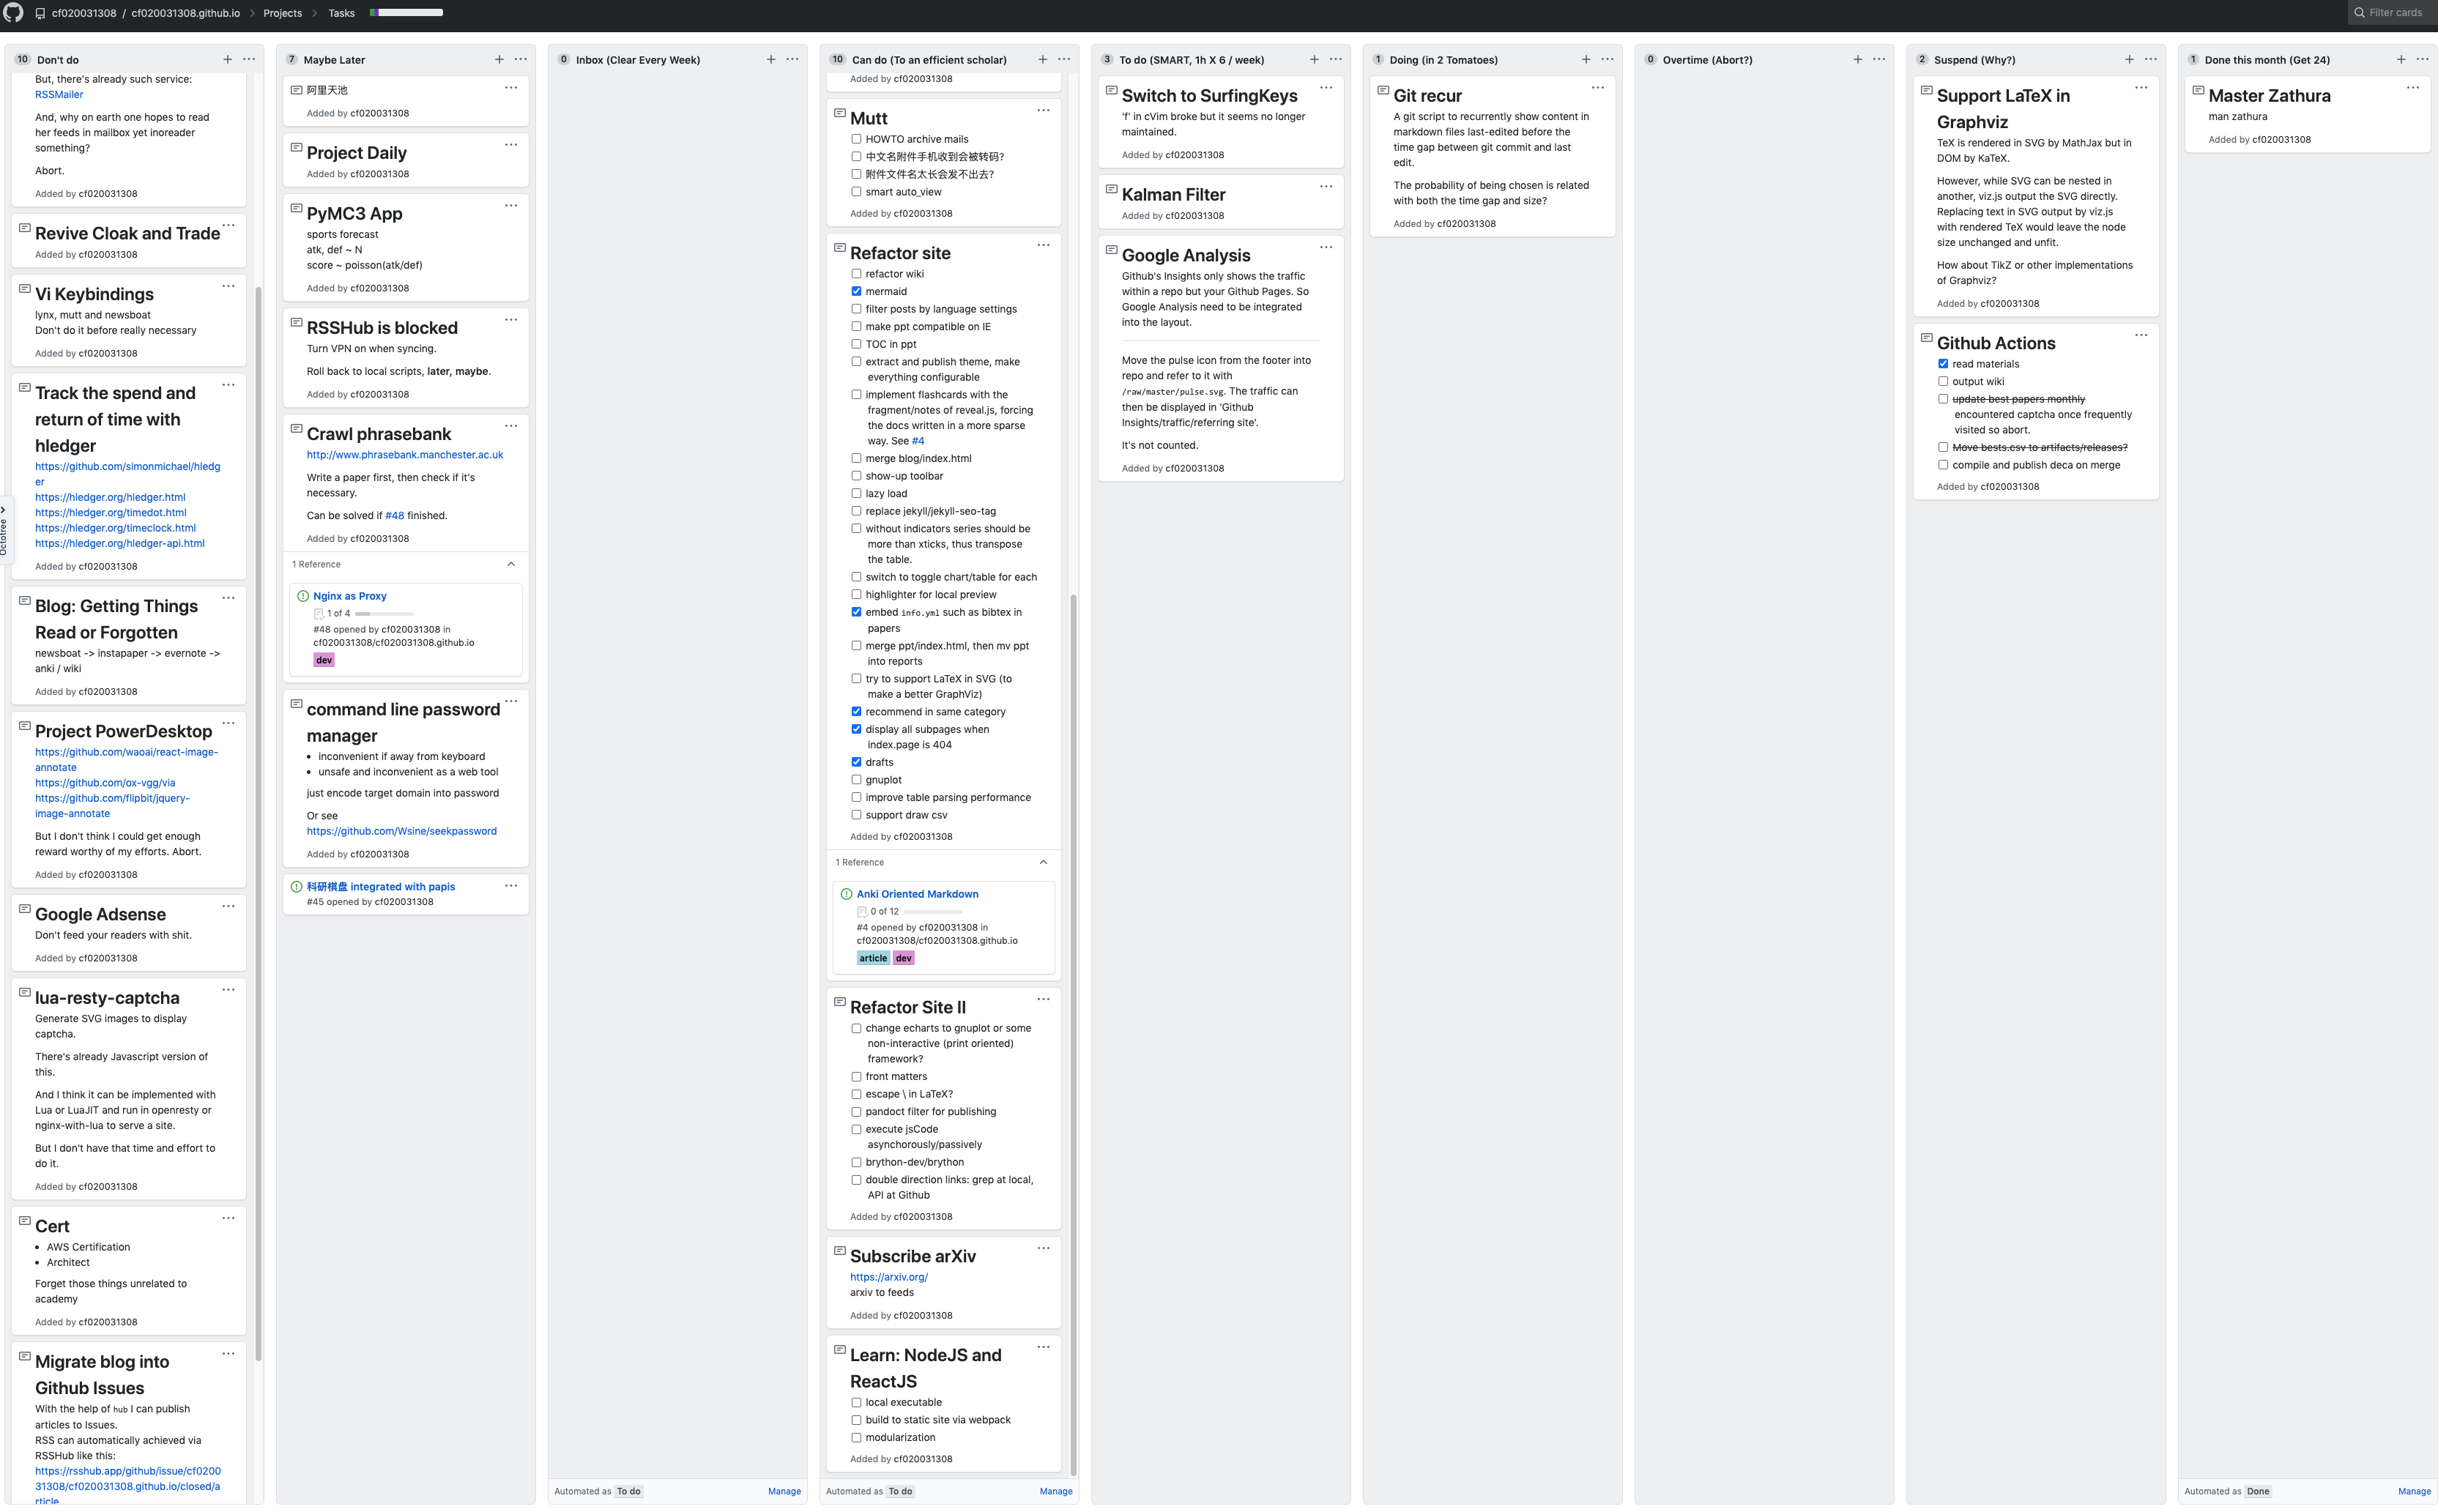Open Nginx as Proxy issue
Image resolution: width=2438 pixels, height=1512 pixels.
pos(350,596)
